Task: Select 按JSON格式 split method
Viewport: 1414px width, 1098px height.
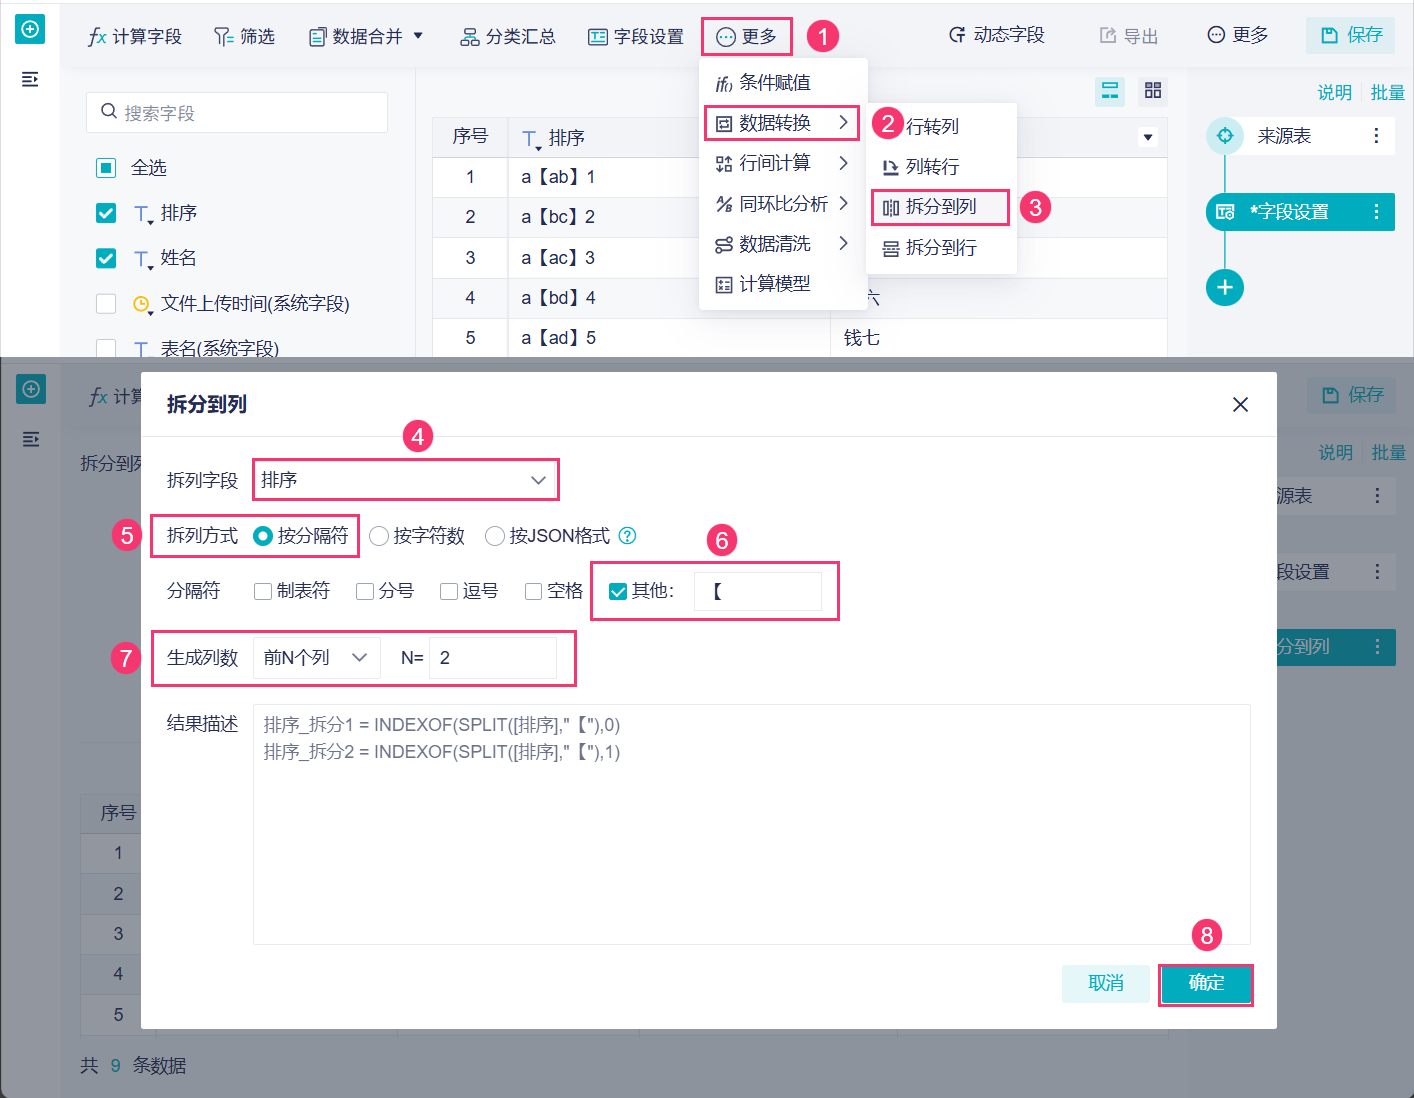Action: (x=495, y=536)
